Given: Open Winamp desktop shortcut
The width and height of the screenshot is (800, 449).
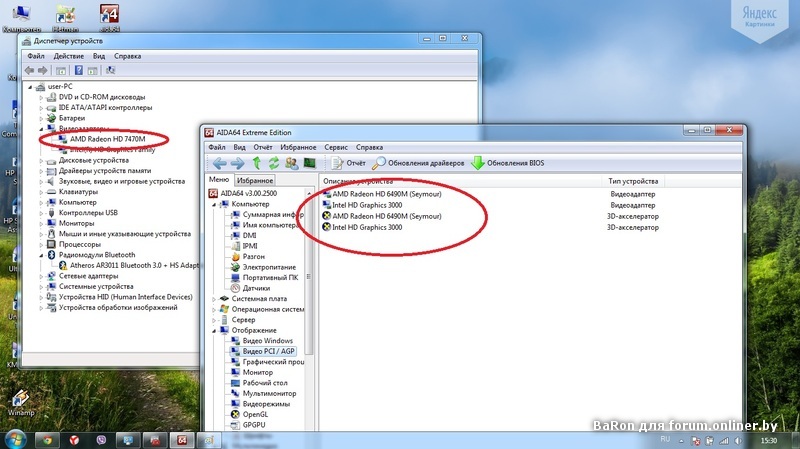Looking at the screenshot, I should pos(20,403).
